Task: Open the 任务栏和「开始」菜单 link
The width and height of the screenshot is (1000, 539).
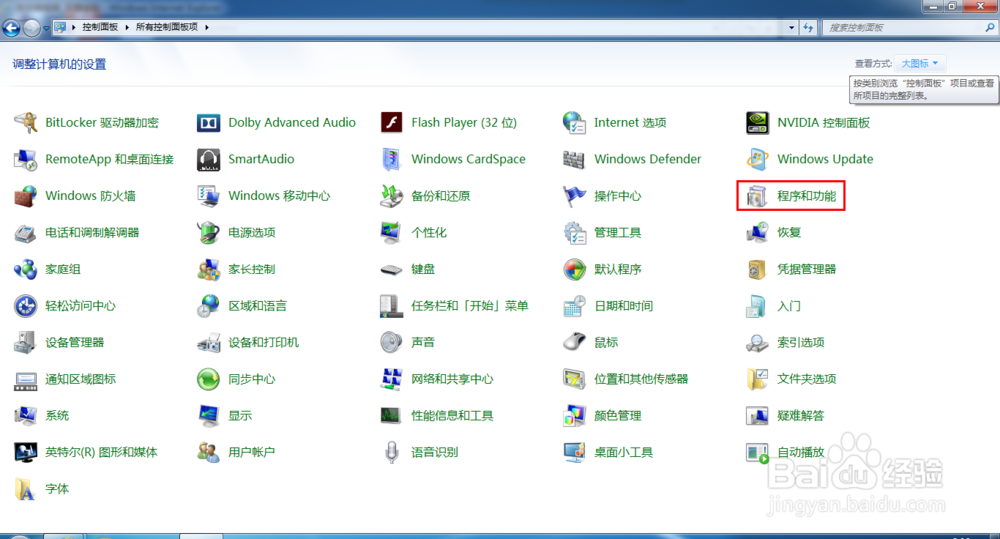Action: point(470,306)
